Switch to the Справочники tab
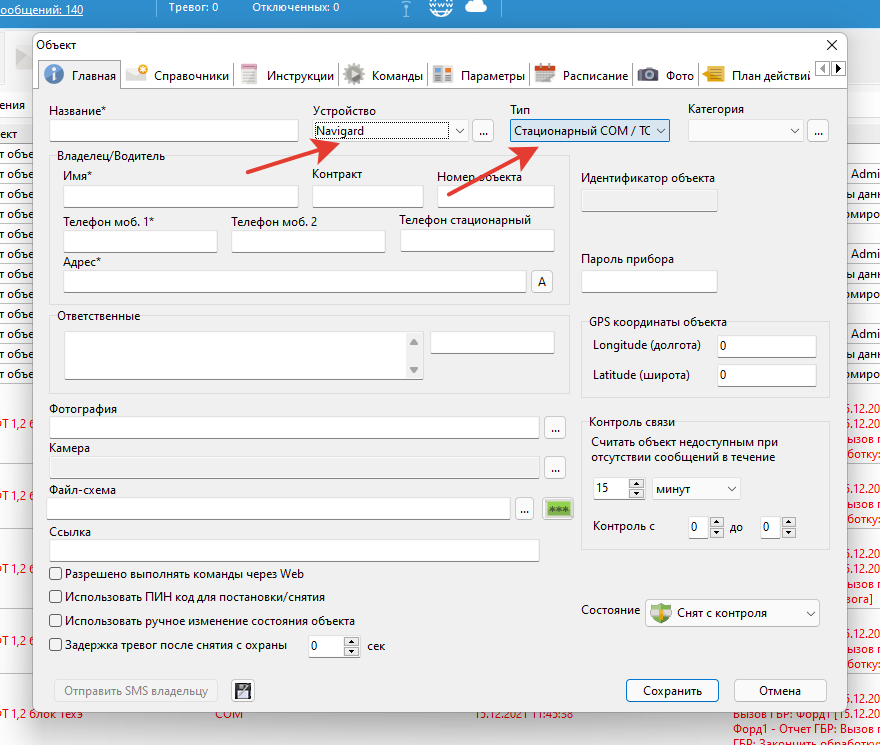This screenshot has width=880, height=745. pos(177,75)
